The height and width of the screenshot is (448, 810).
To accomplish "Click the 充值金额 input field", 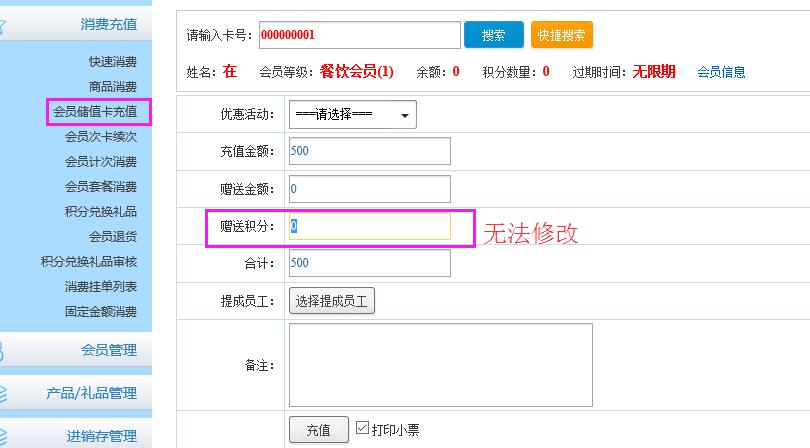I will [369, 151].
